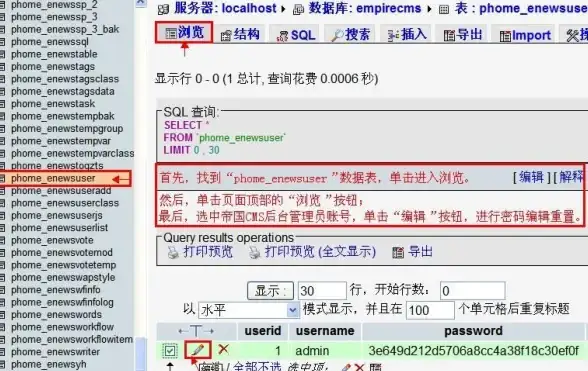588x371 pixels.
Task: Click the start row field showing 0
Action: pos(472,291)
